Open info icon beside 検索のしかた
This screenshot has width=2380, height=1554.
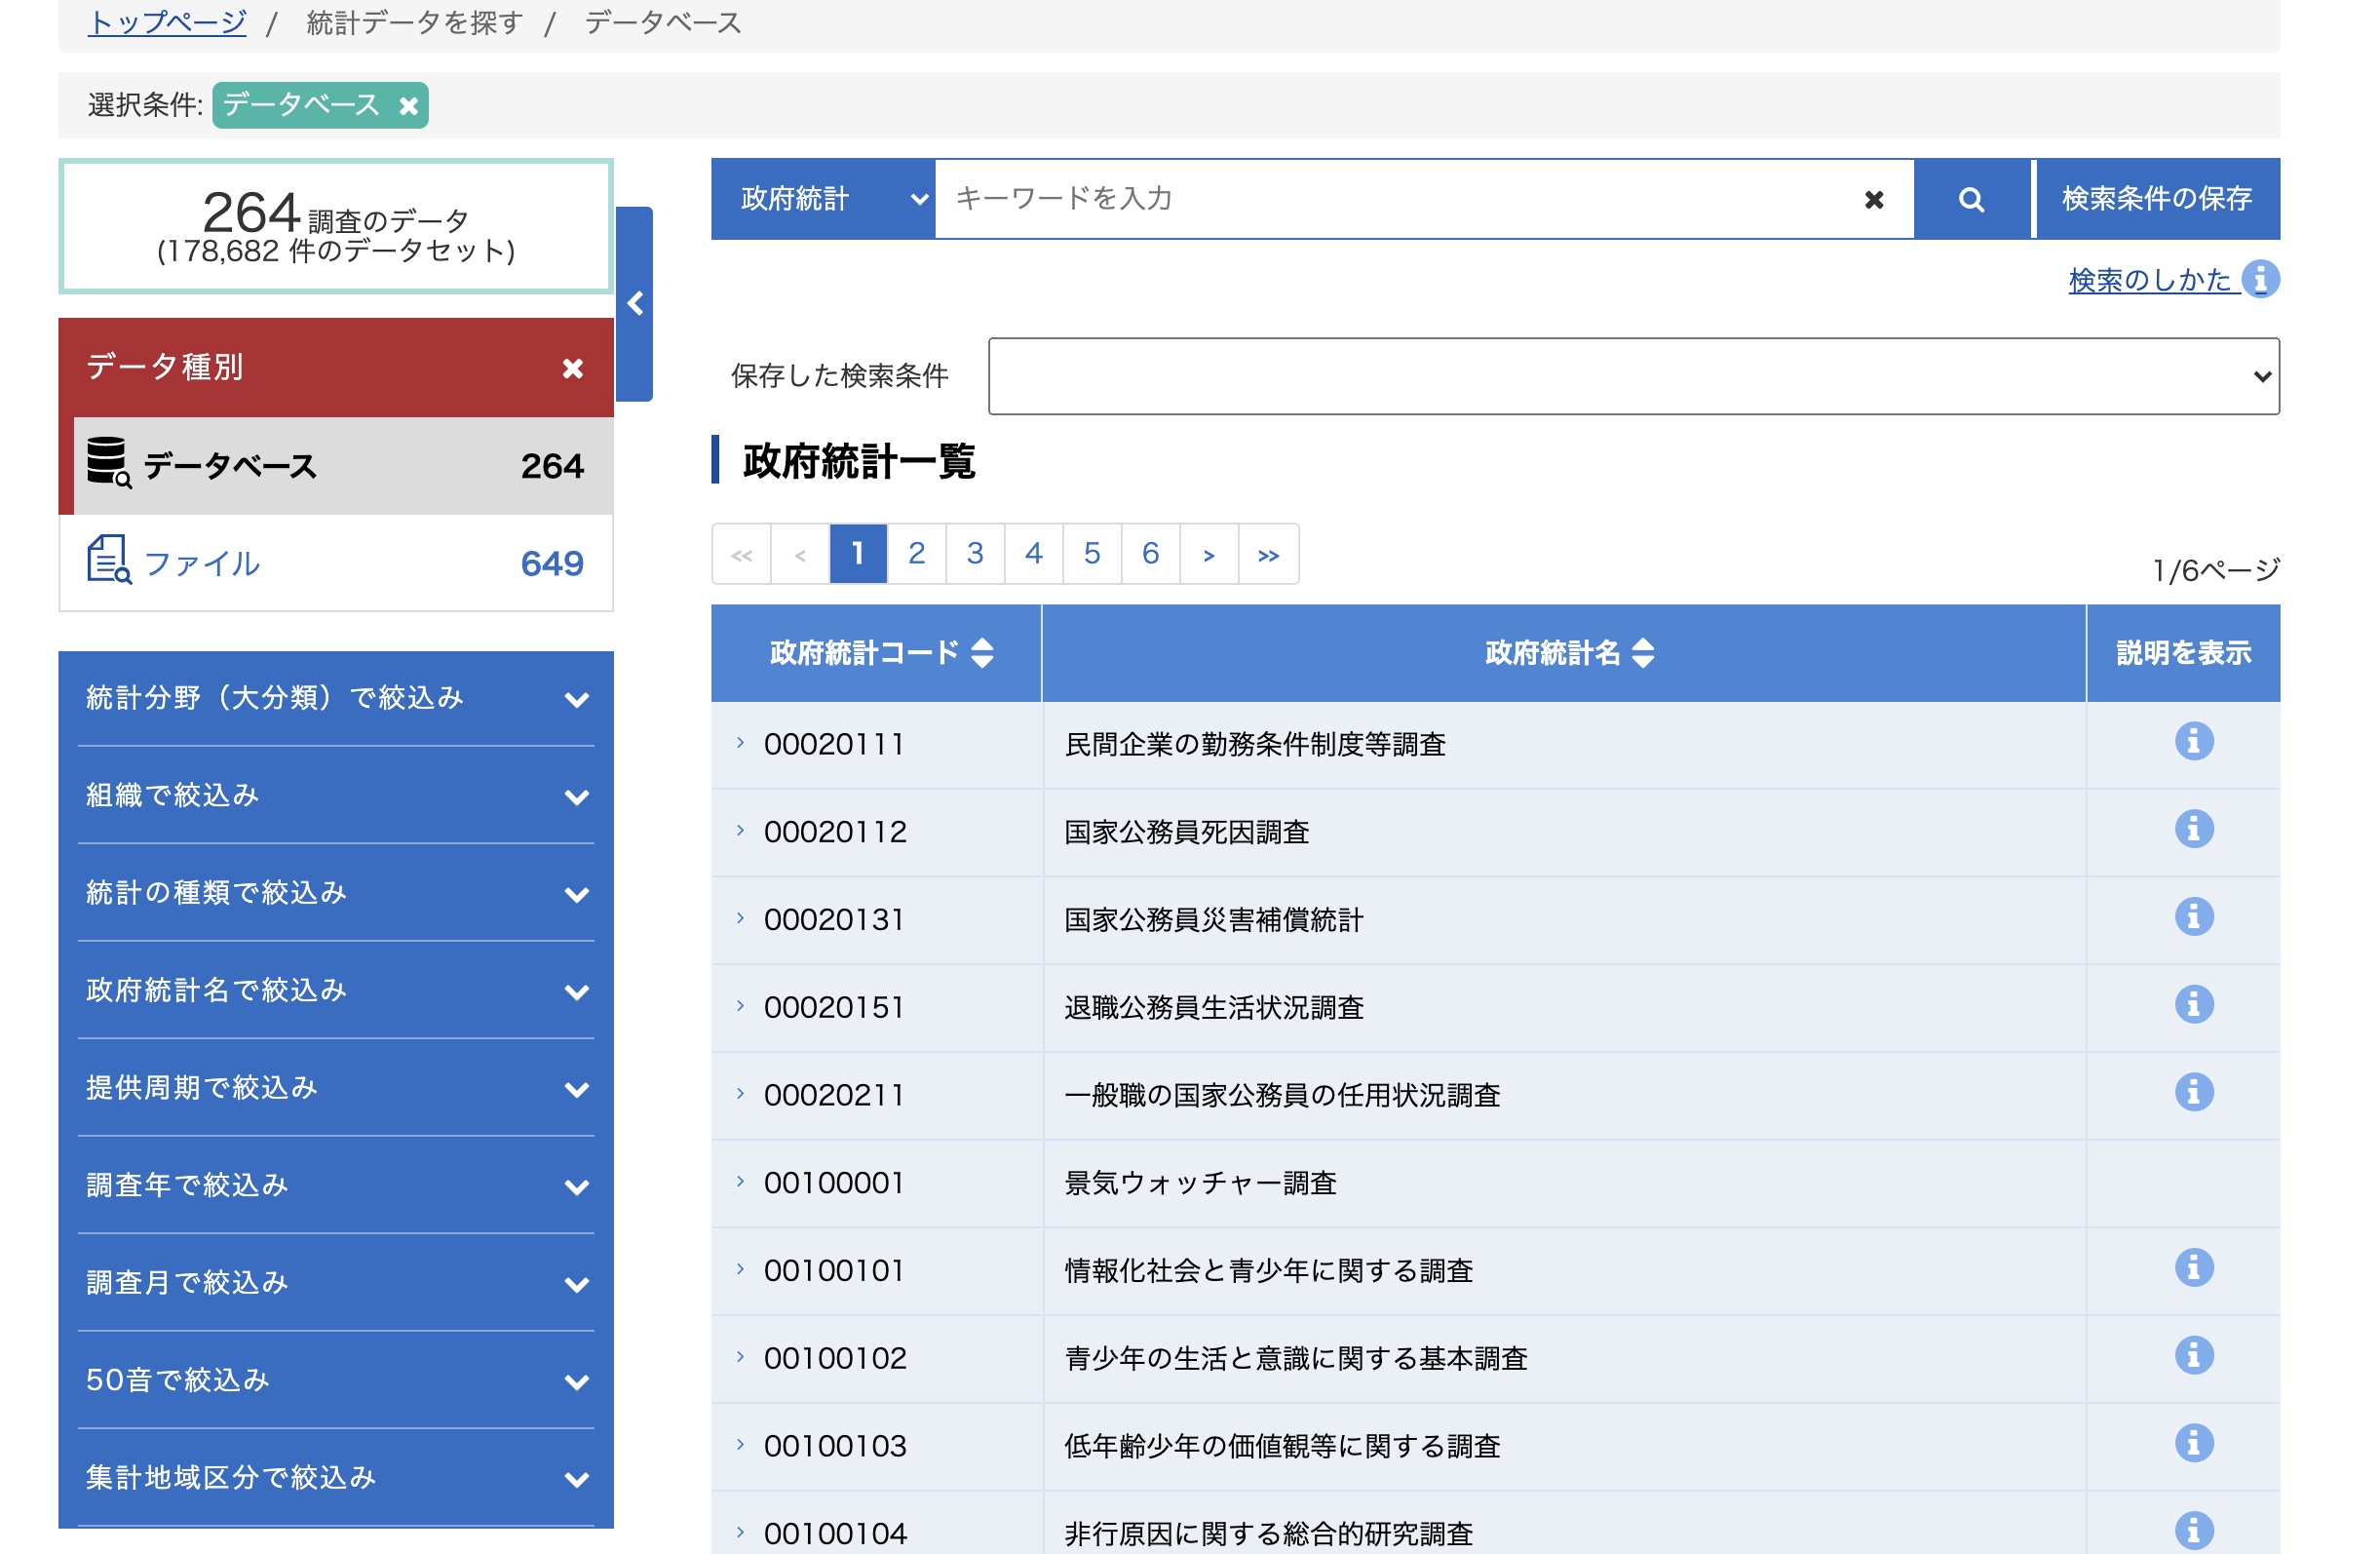(2260, 279)
